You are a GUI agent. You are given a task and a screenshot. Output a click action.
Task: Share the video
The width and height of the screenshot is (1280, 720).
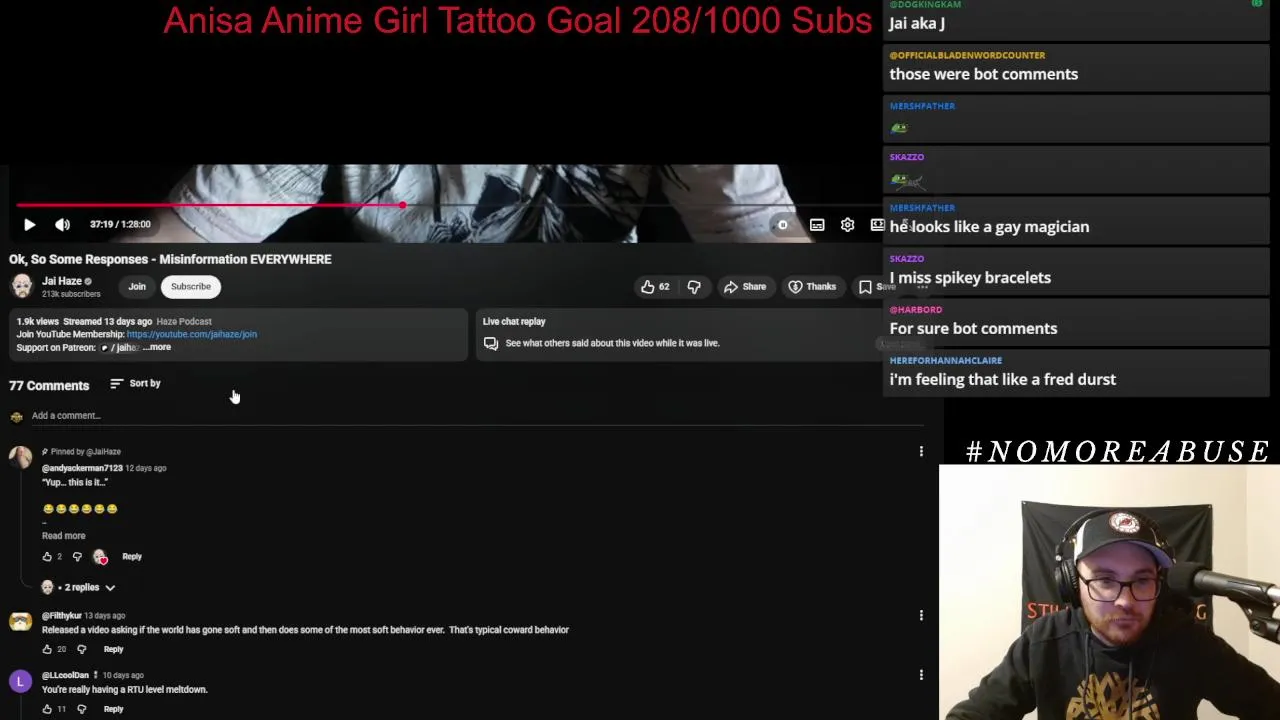pyautogui.click(x=745, y=287)
